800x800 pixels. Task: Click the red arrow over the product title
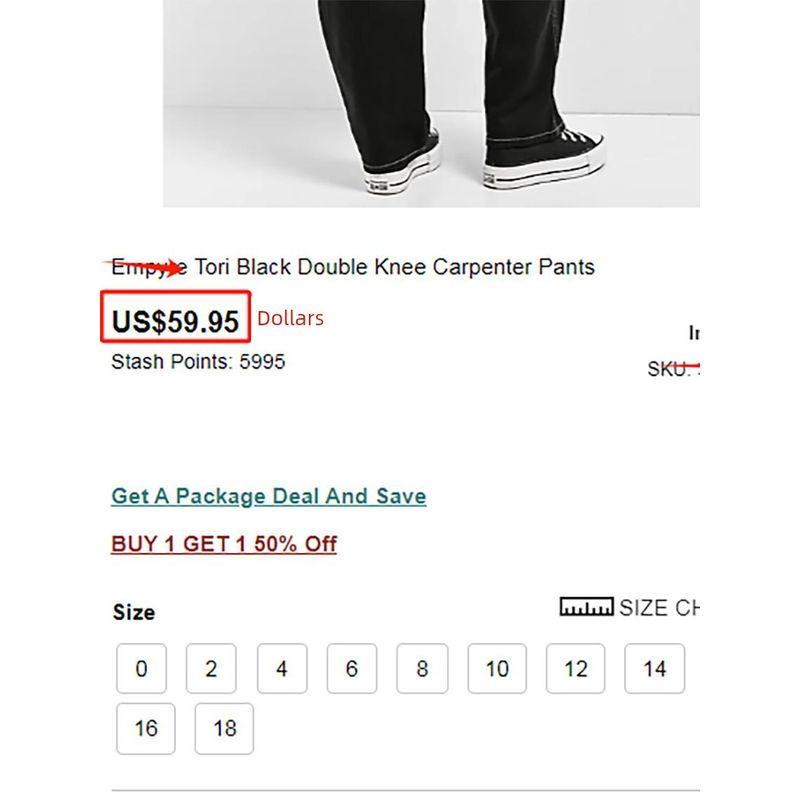click(x=146, y=267)
